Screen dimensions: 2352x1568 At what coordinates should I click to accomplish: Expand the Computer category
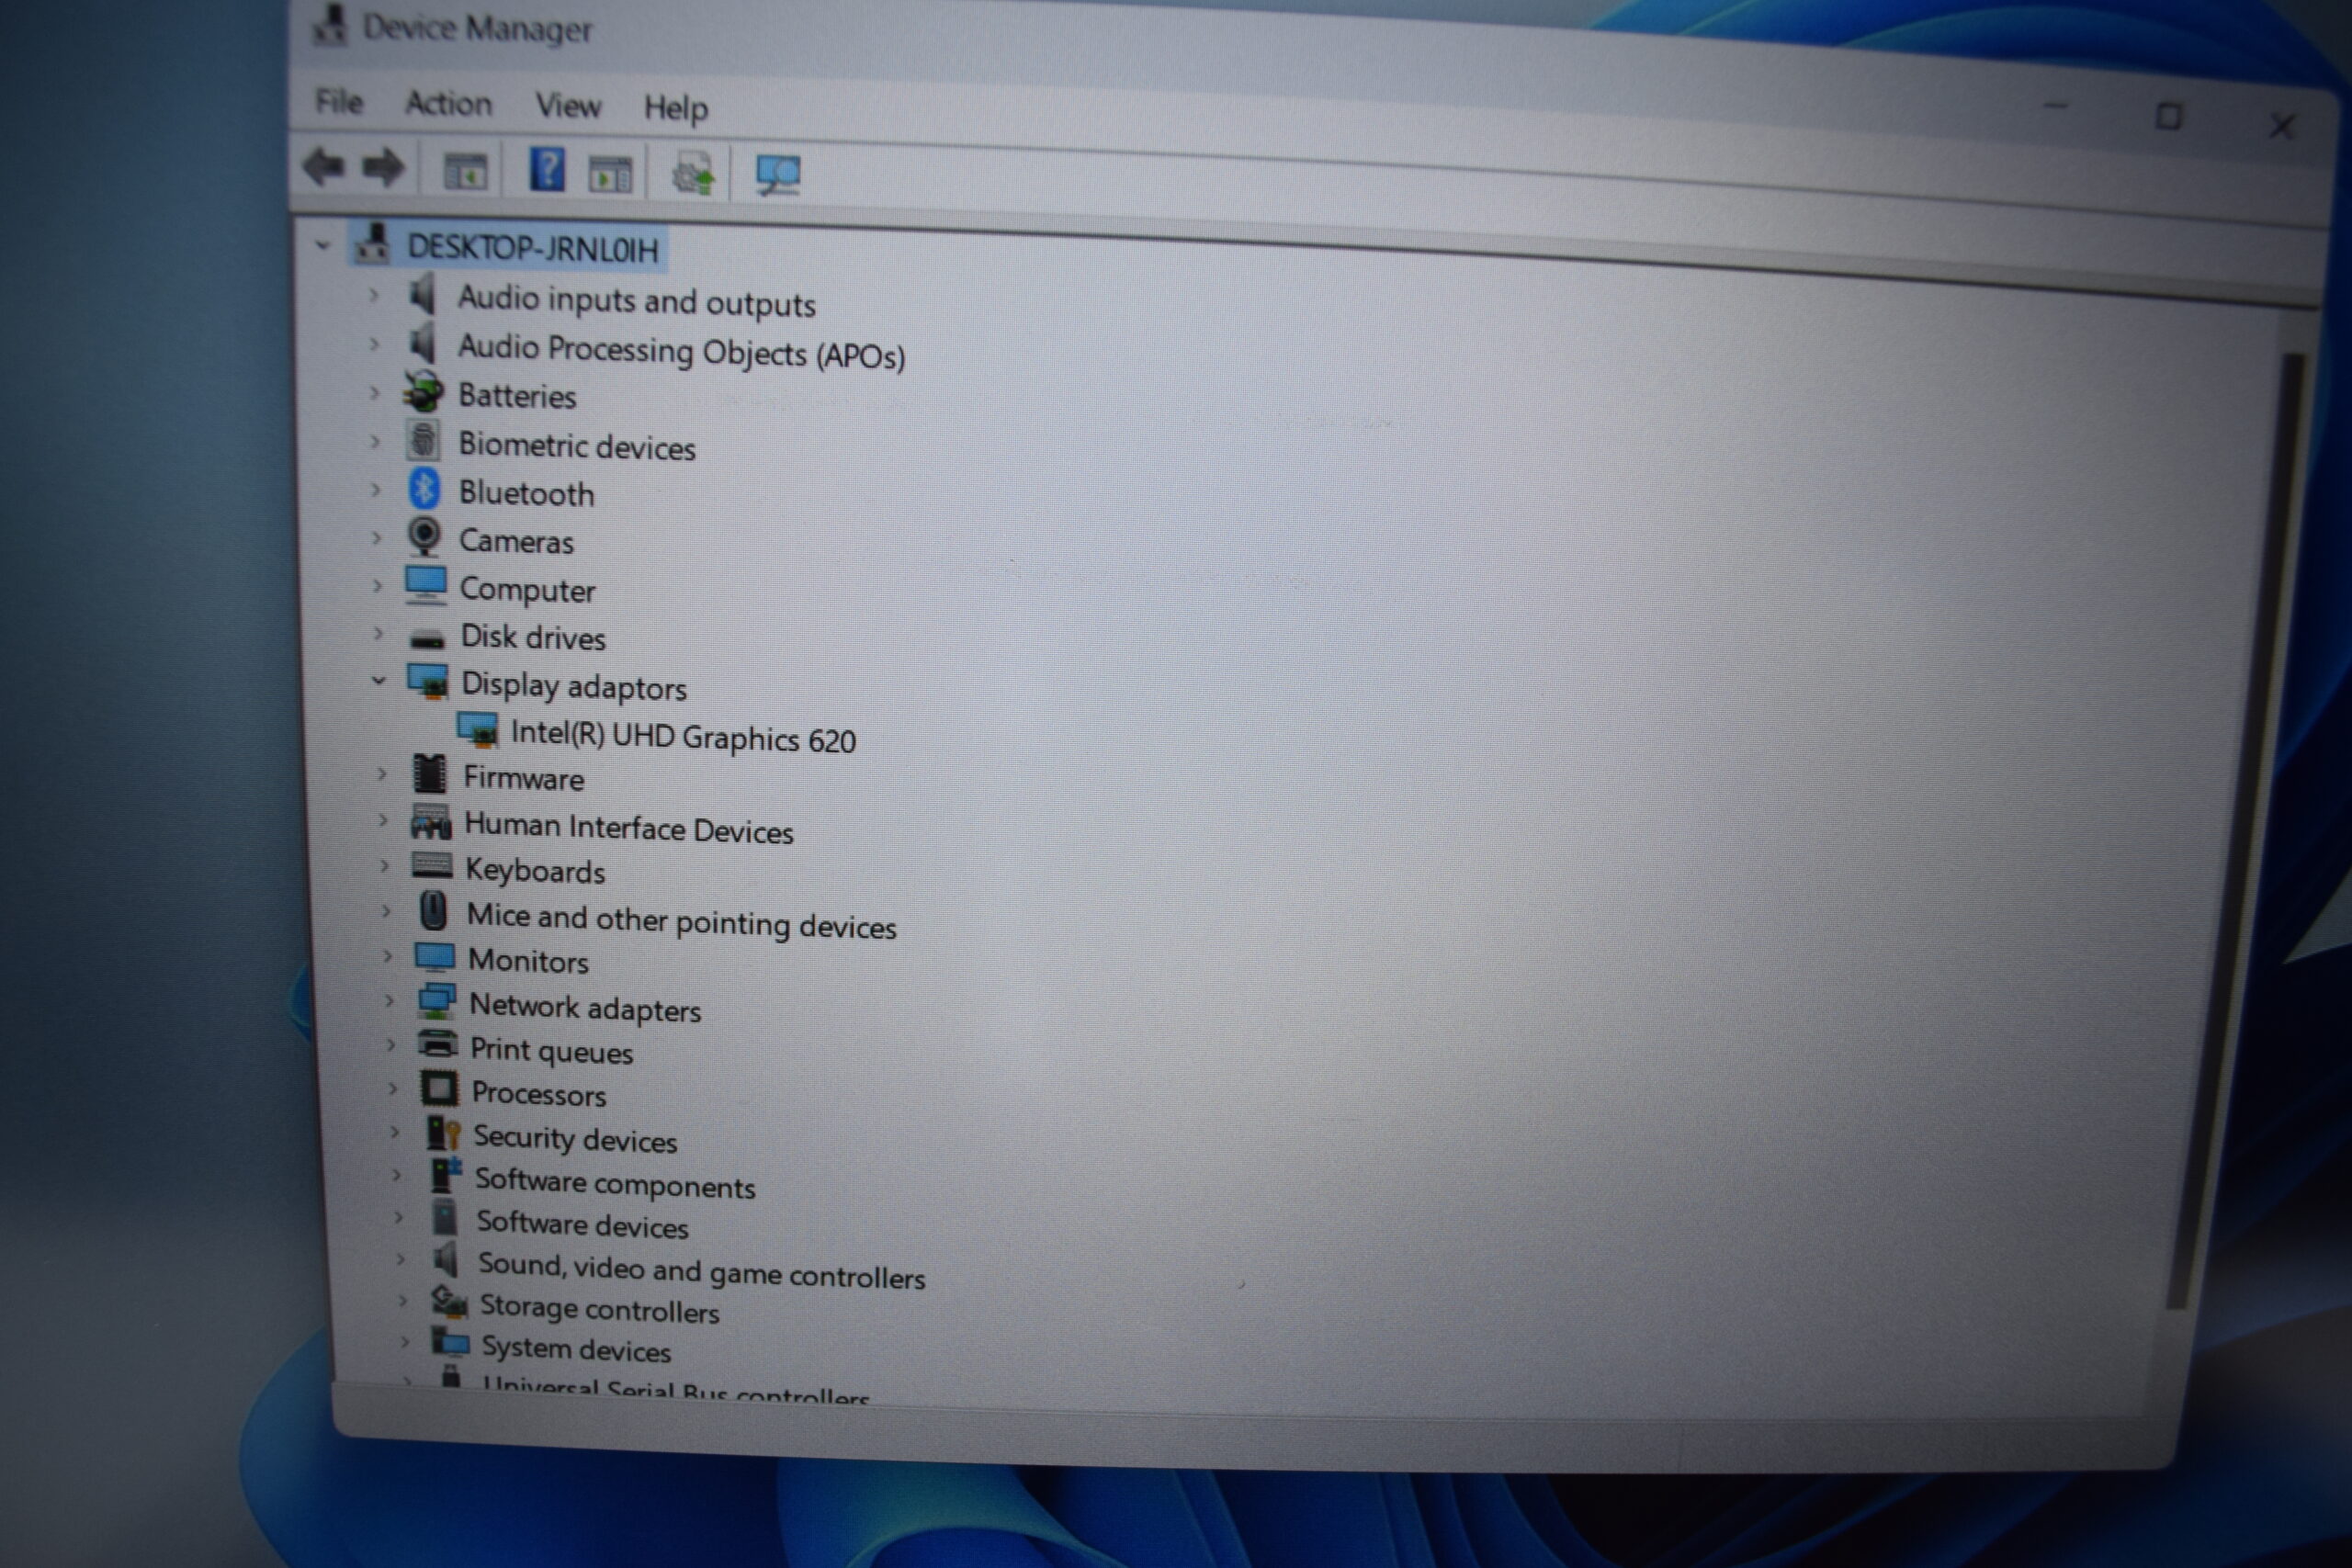(377, 585)
